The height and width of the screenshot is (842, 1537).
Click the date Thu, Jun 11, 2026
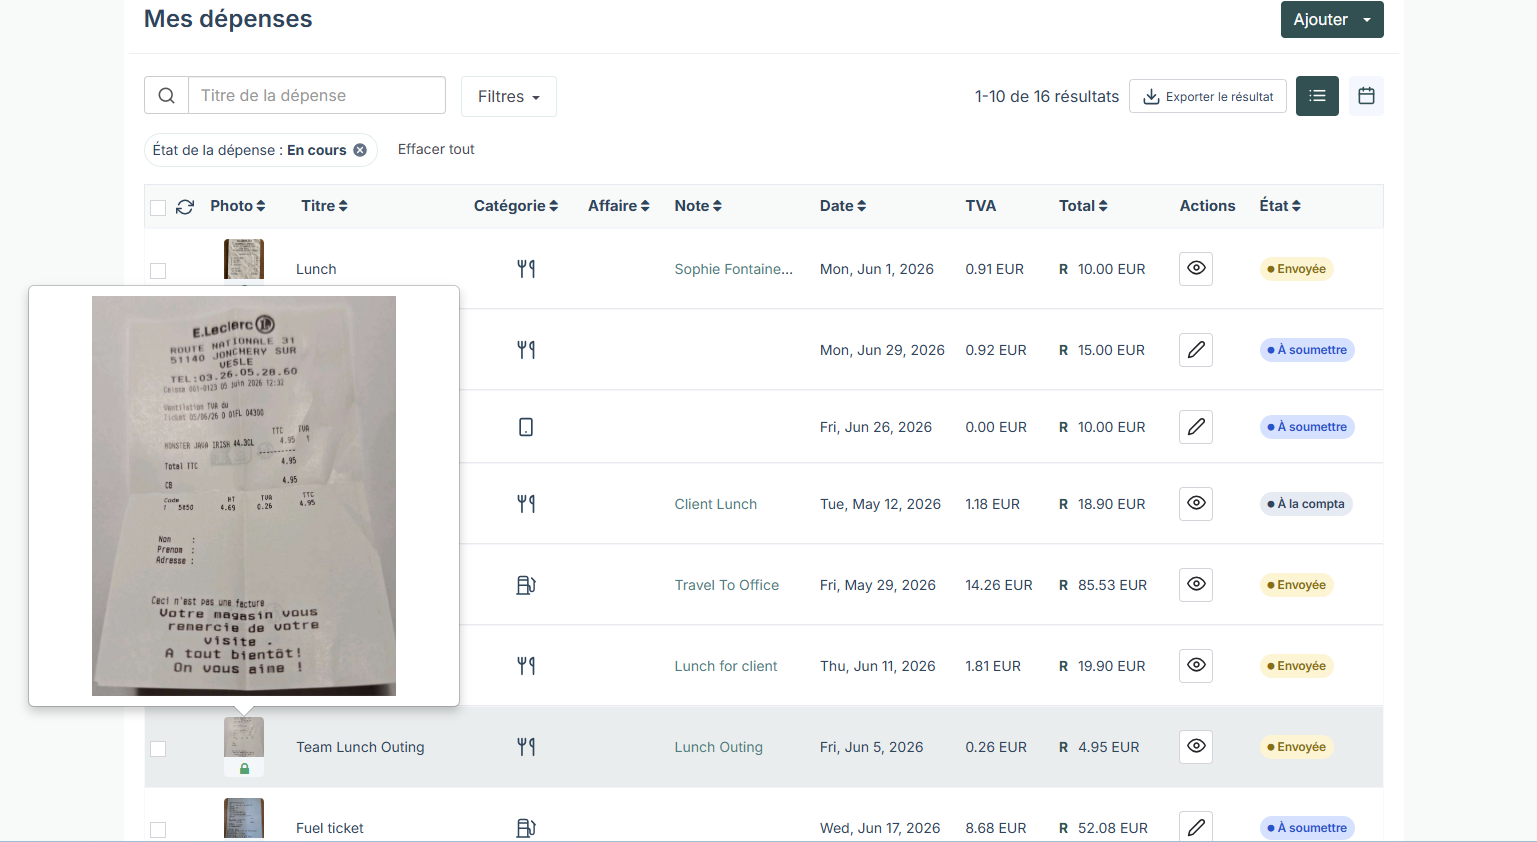point(878,666)
